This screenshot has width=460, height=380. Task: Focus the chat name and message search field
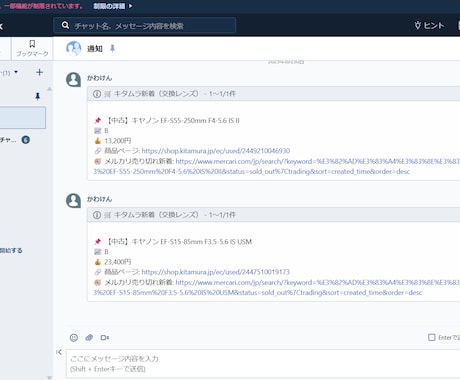145,25
